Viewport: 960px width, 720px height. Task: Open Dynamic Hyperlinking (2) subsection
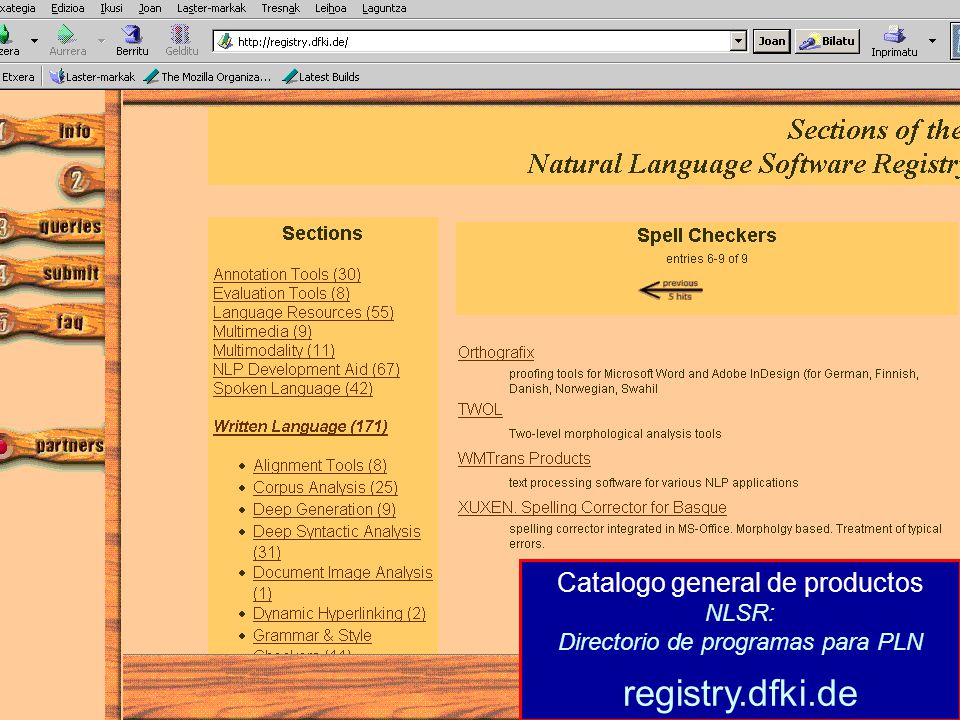click(340, 613)
